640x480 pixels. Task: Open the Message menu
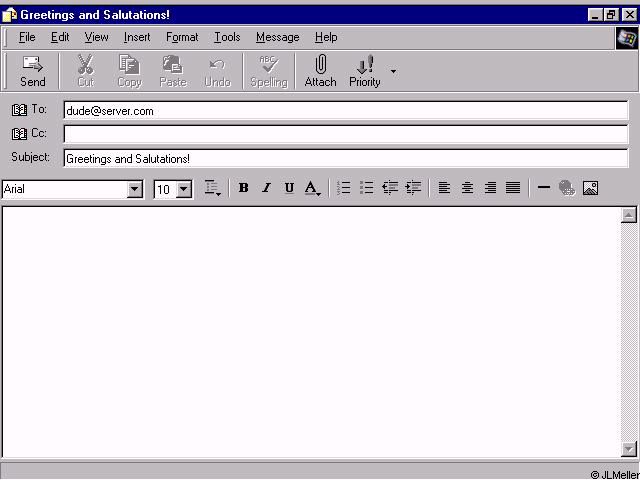point(278,38)
